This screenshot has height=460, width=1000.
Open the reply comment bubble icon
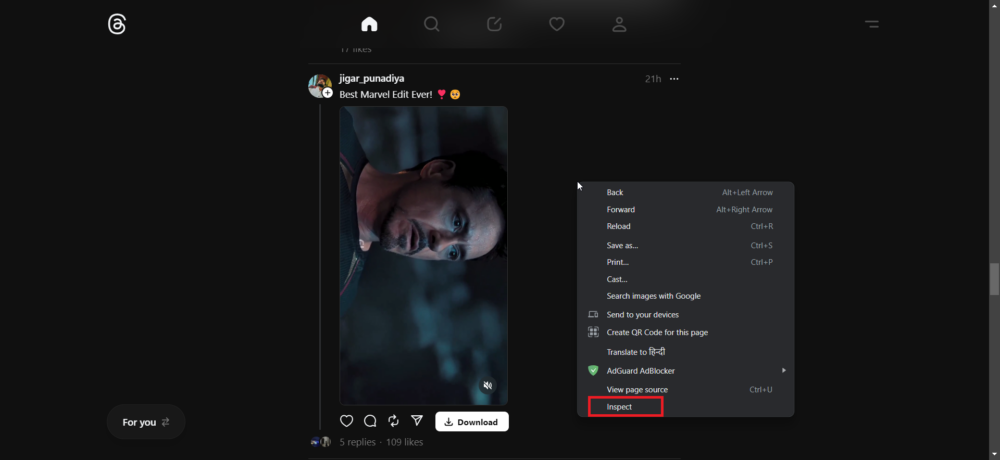click(370, 421)
